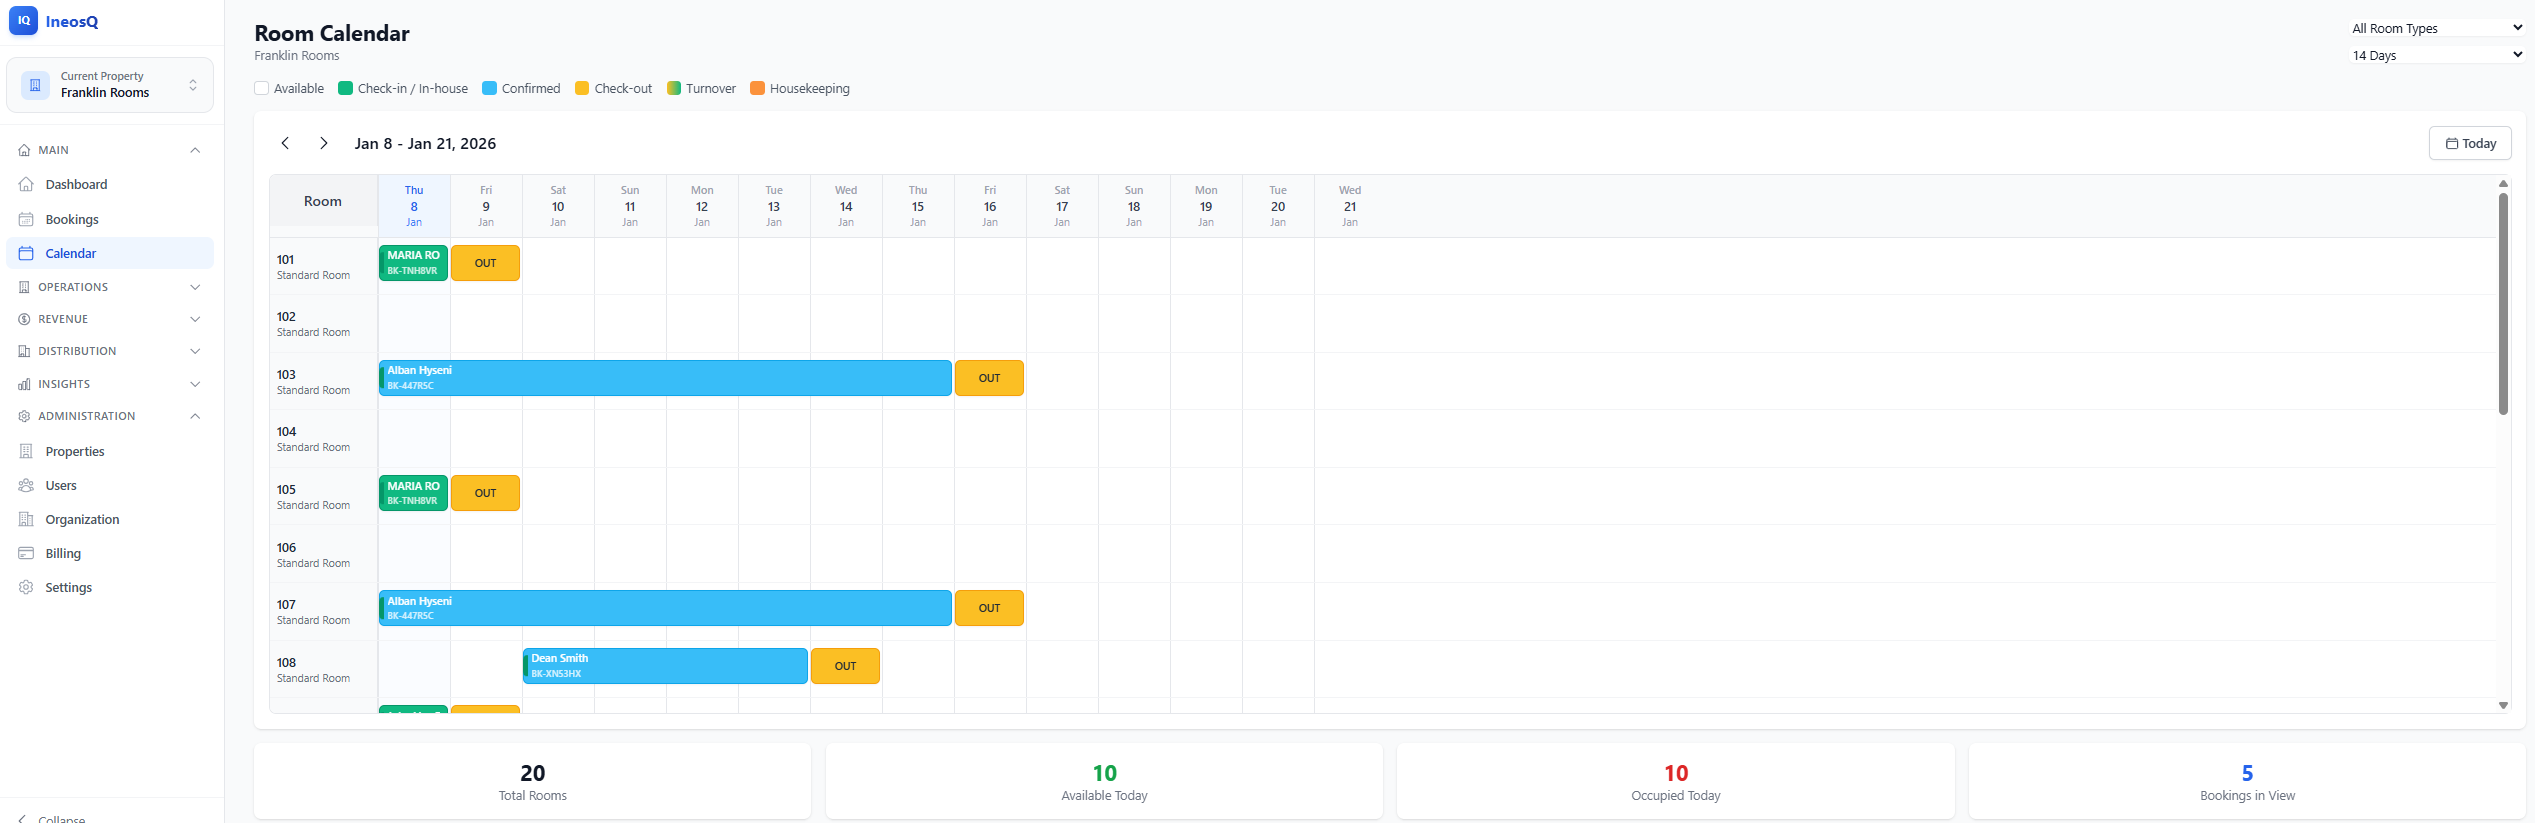Click the Properties building icon
The height and width of the screenshot is (823, 2535).
26,451
